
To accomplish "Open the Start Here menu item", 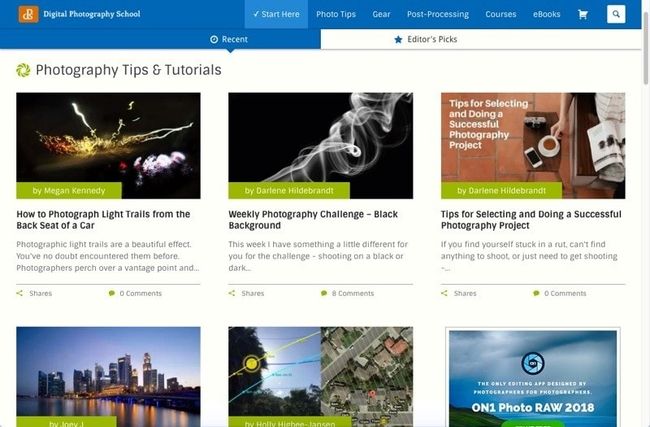I will 276,14.
